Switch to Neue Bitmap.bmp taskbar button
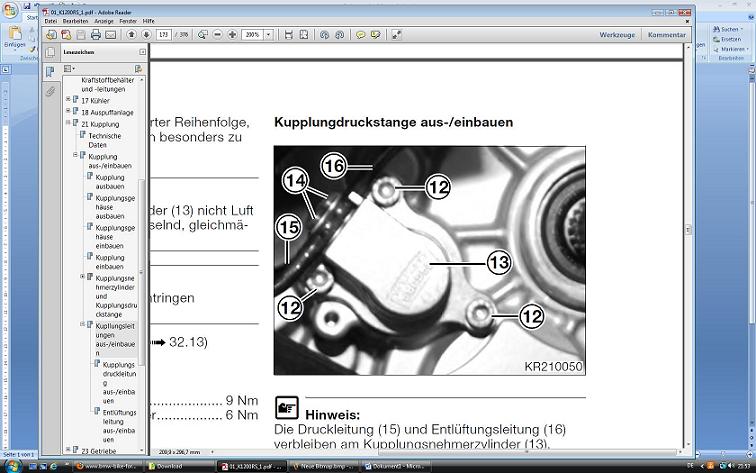 click(324, 466)
